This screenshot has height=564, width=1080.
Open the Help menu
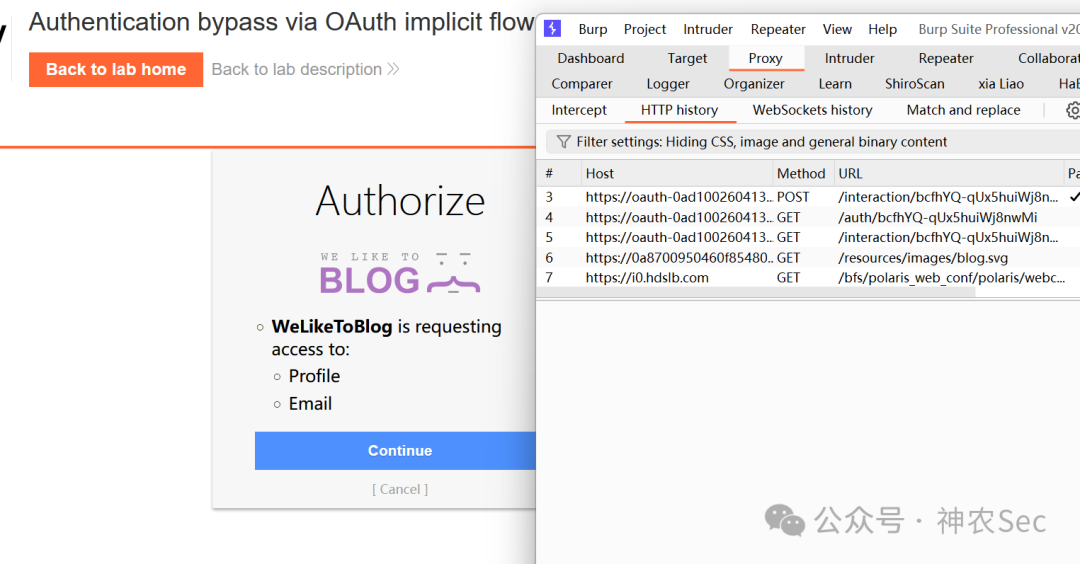(x=882, y=29)
